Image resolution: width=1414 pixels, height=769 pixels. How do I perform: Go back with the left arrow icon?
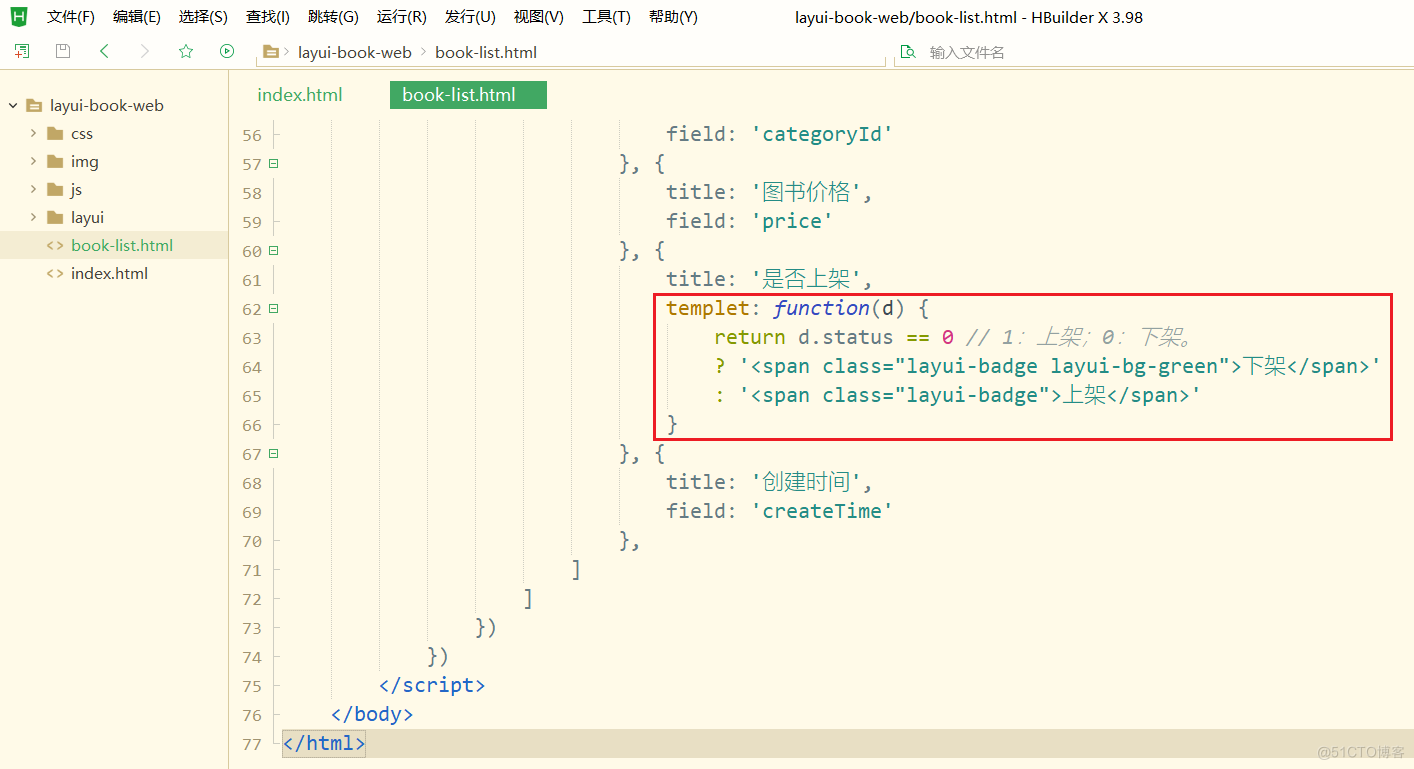104,51
